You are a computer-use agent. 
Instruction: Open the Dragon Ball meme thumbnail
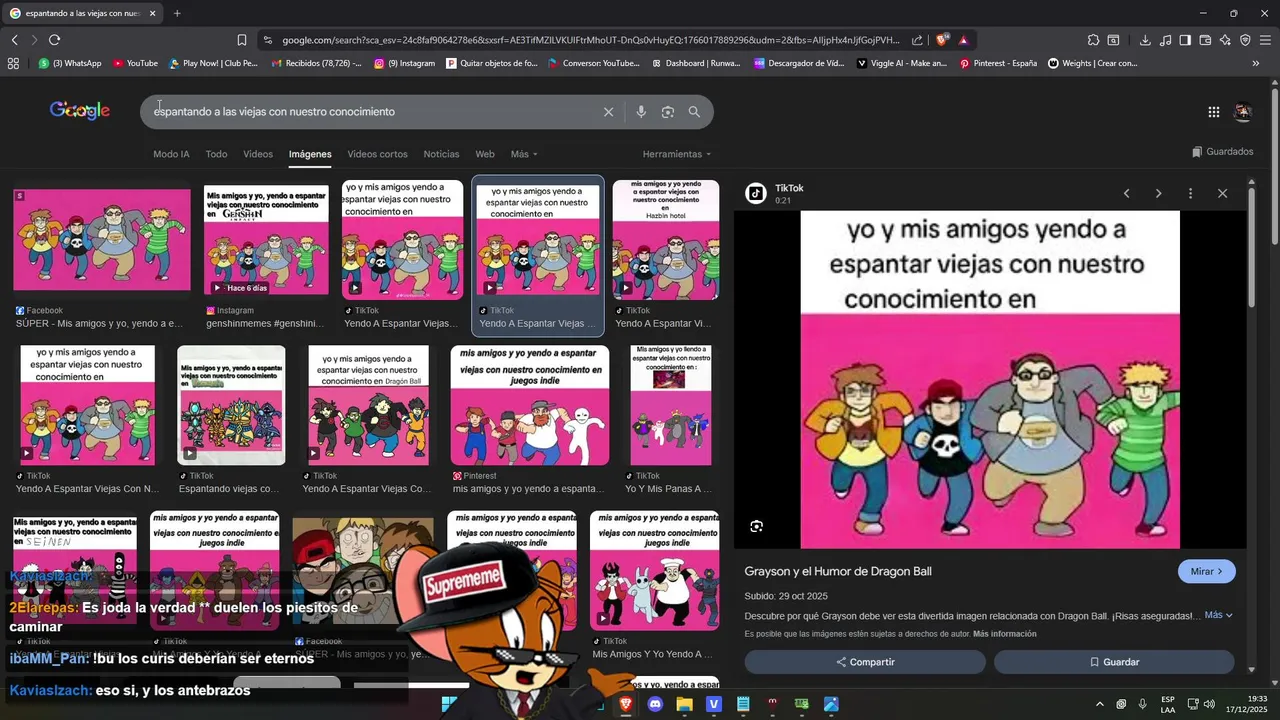(x=369, y=405)
